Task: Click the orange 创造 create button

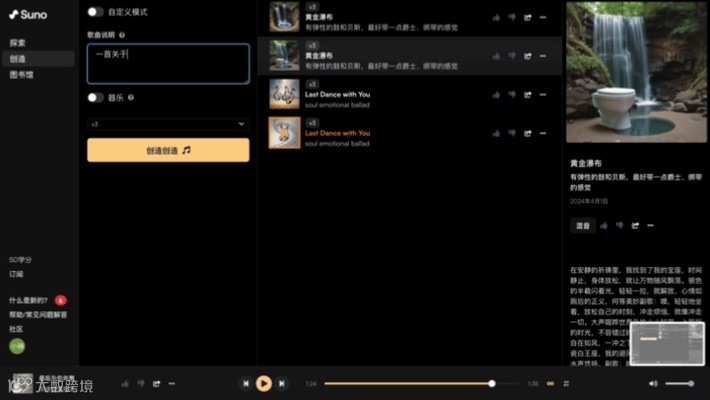Action: (x=168, y=150)
